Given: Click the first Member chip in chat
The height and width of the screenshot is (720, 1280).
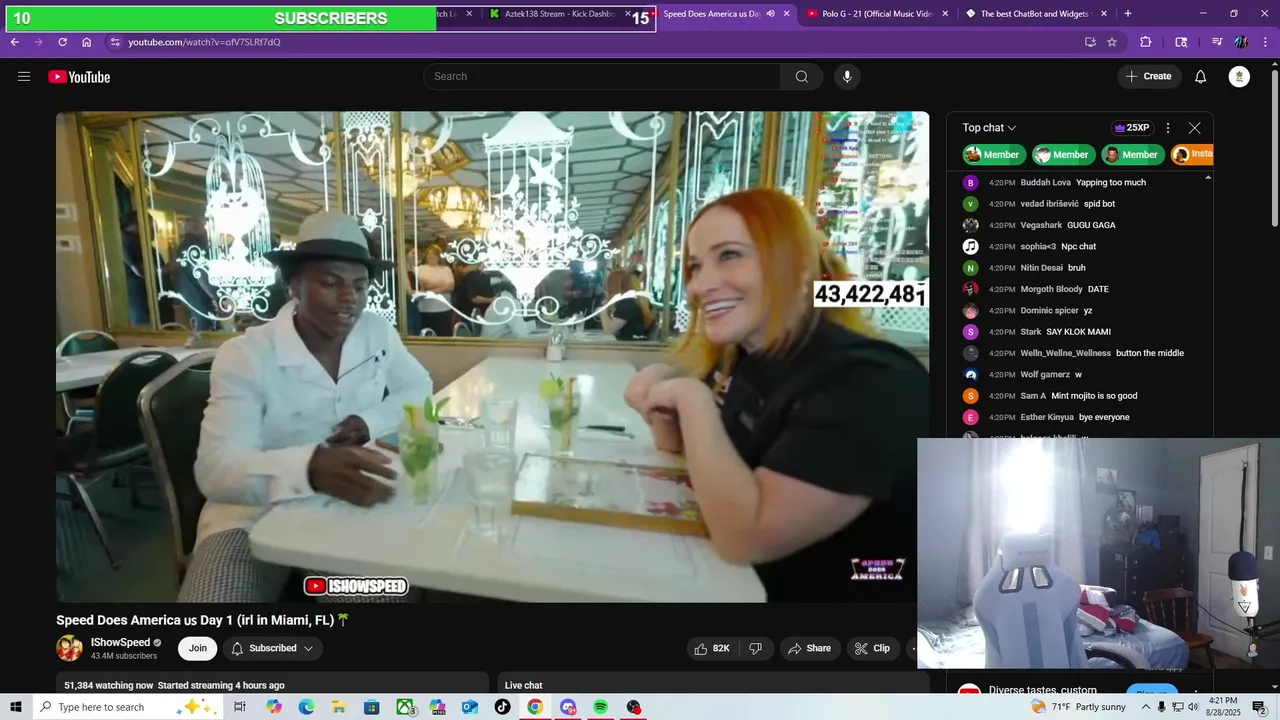Looking at the screenshot, I should tap(992, 154).
